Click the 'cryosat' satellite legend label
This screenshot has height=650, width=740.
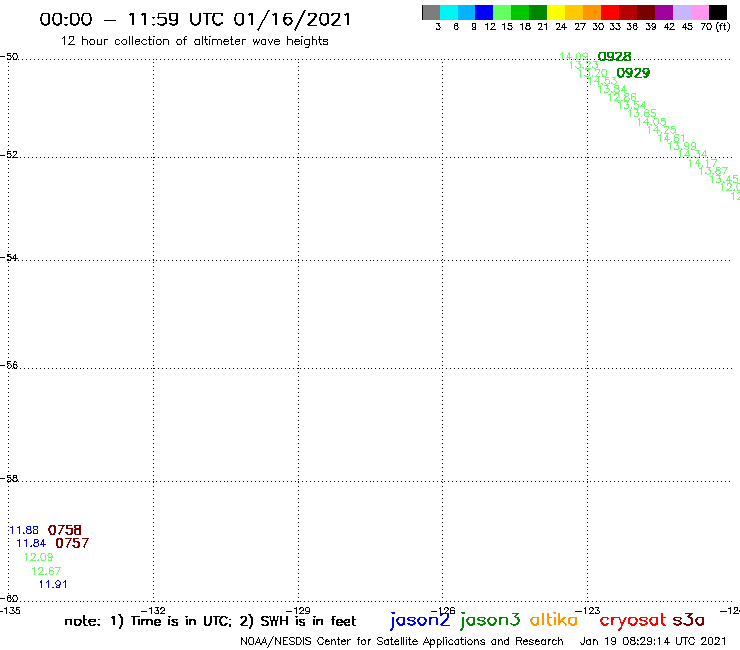pyautogui.click(x=633, y=620)
